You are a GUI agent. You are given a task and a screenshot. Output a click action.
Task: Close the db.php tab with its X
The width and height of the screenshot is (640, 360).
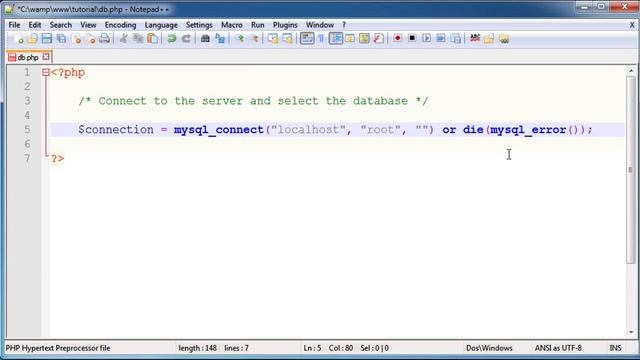(x=46, y=57)
